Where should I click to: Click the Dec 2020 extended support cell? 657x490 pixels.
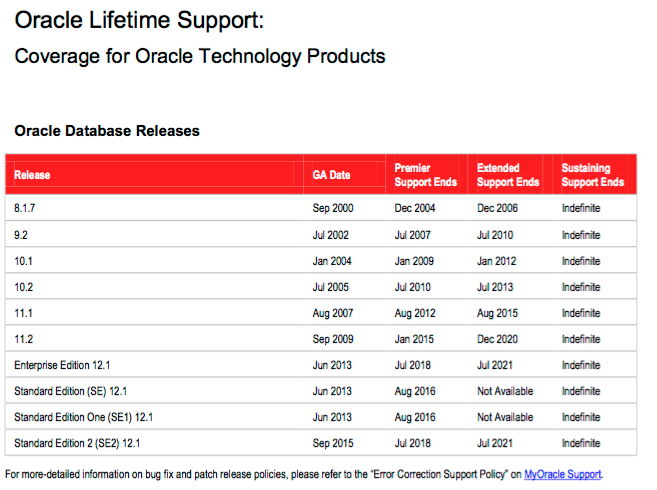pyautogui.click(x=497, y=339)
